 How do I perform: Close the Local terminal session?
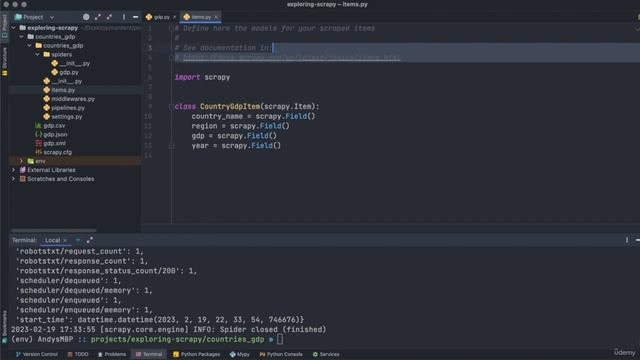(x=65, y=240)
